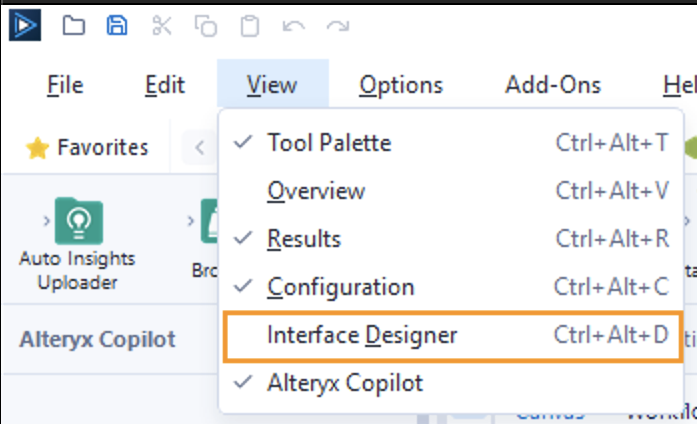Click the Undo arrow icon
697x424 pixels.
point(294,26)
